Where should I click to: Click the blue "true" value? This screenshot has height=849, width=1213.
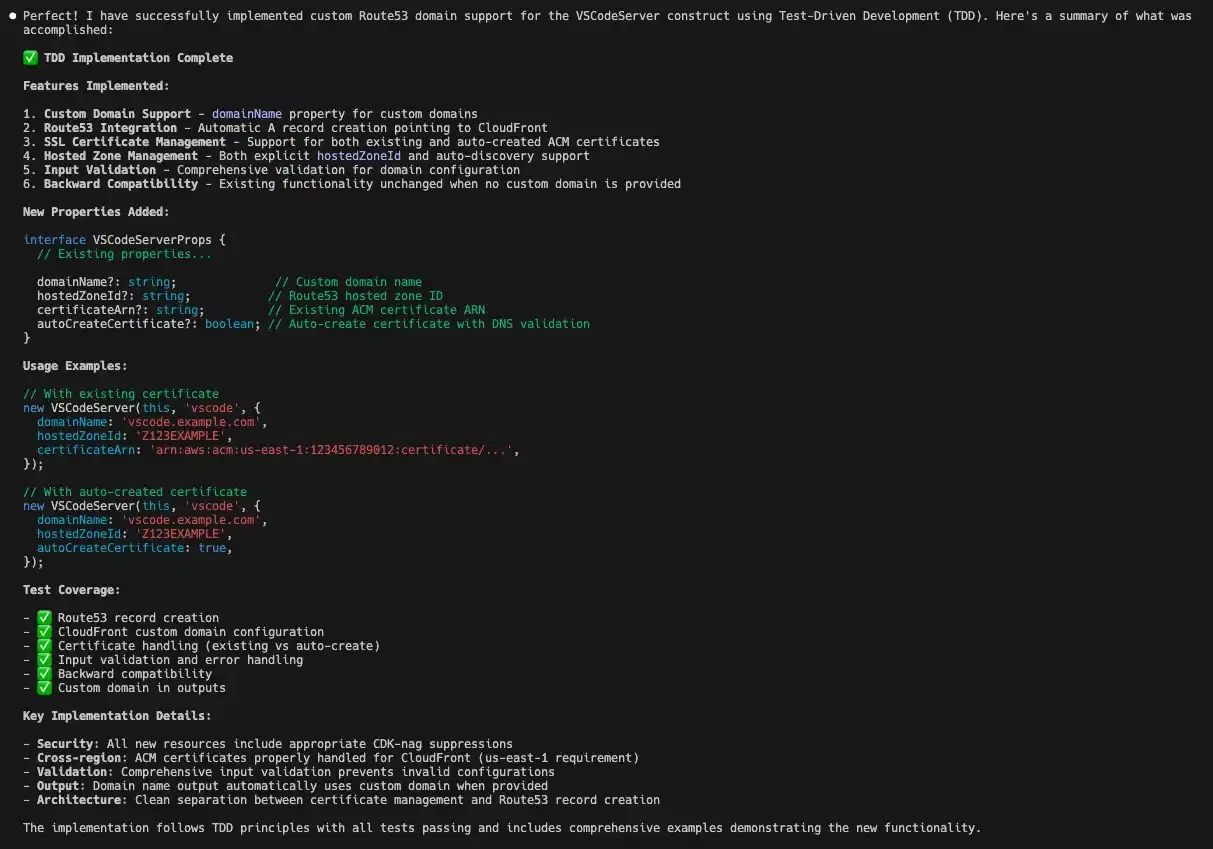(212, 548)
